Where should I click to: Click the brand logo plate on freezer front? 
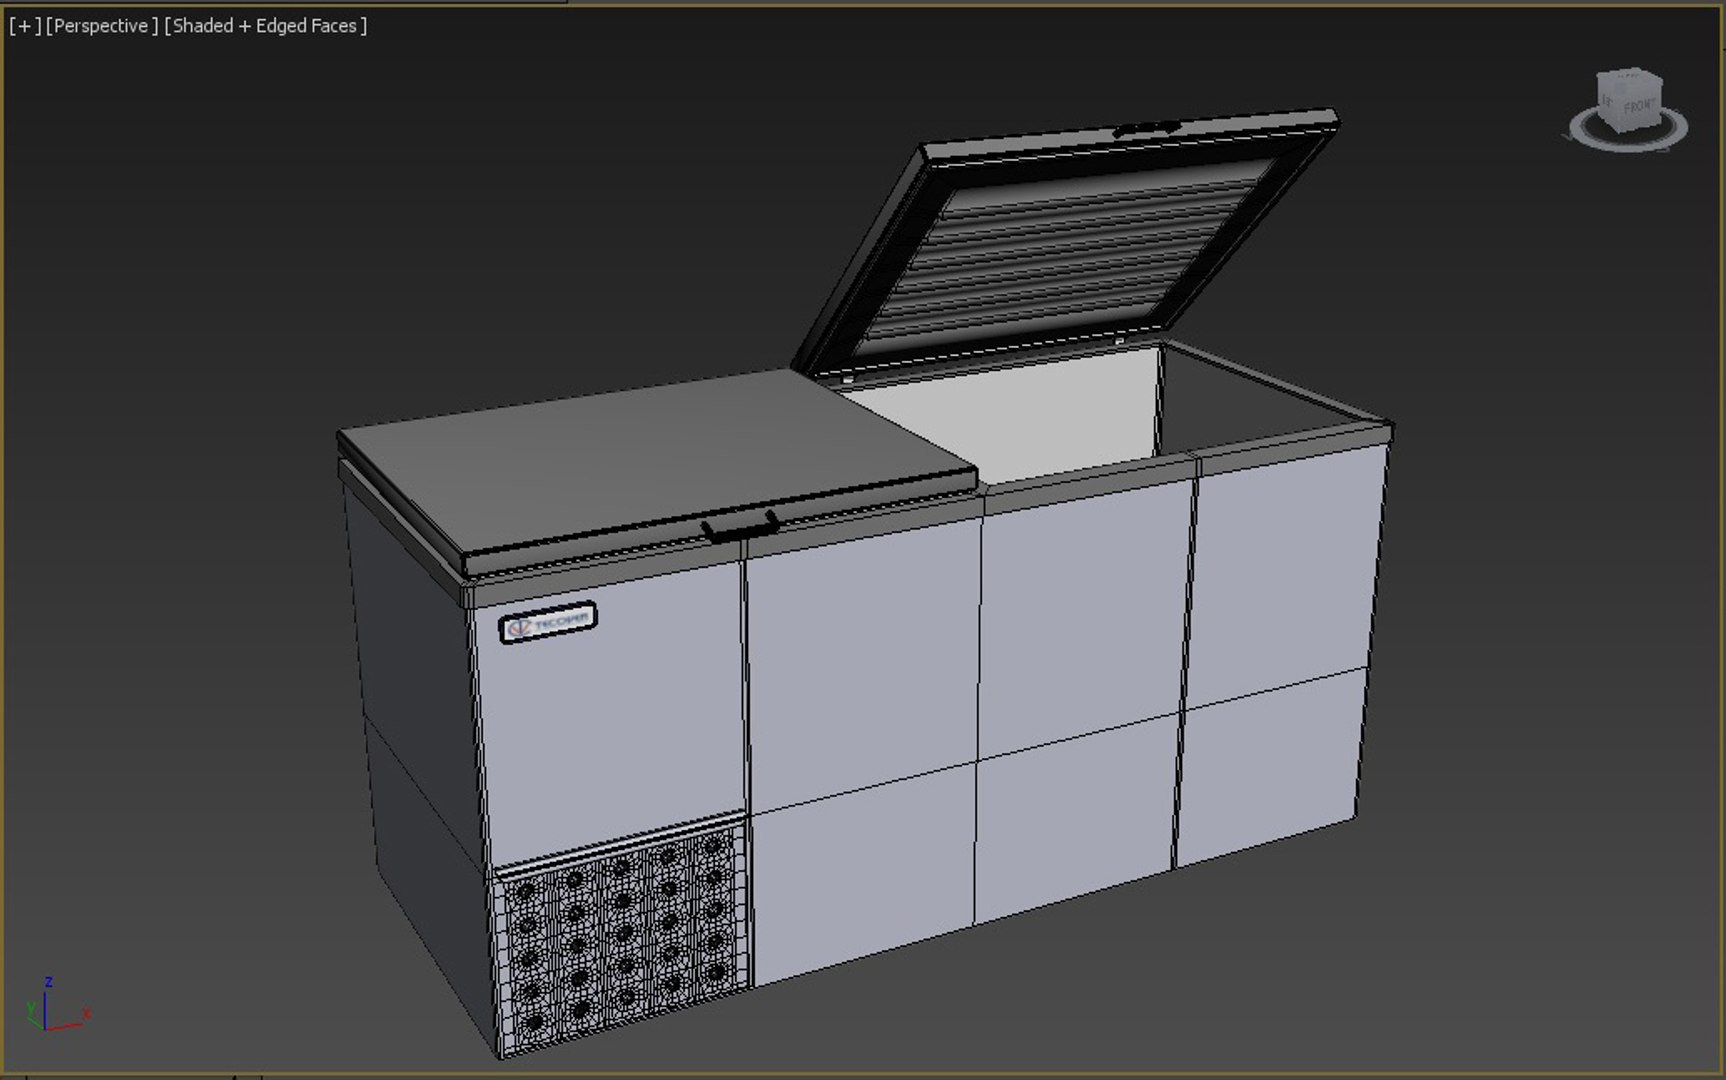coord(548,622)
